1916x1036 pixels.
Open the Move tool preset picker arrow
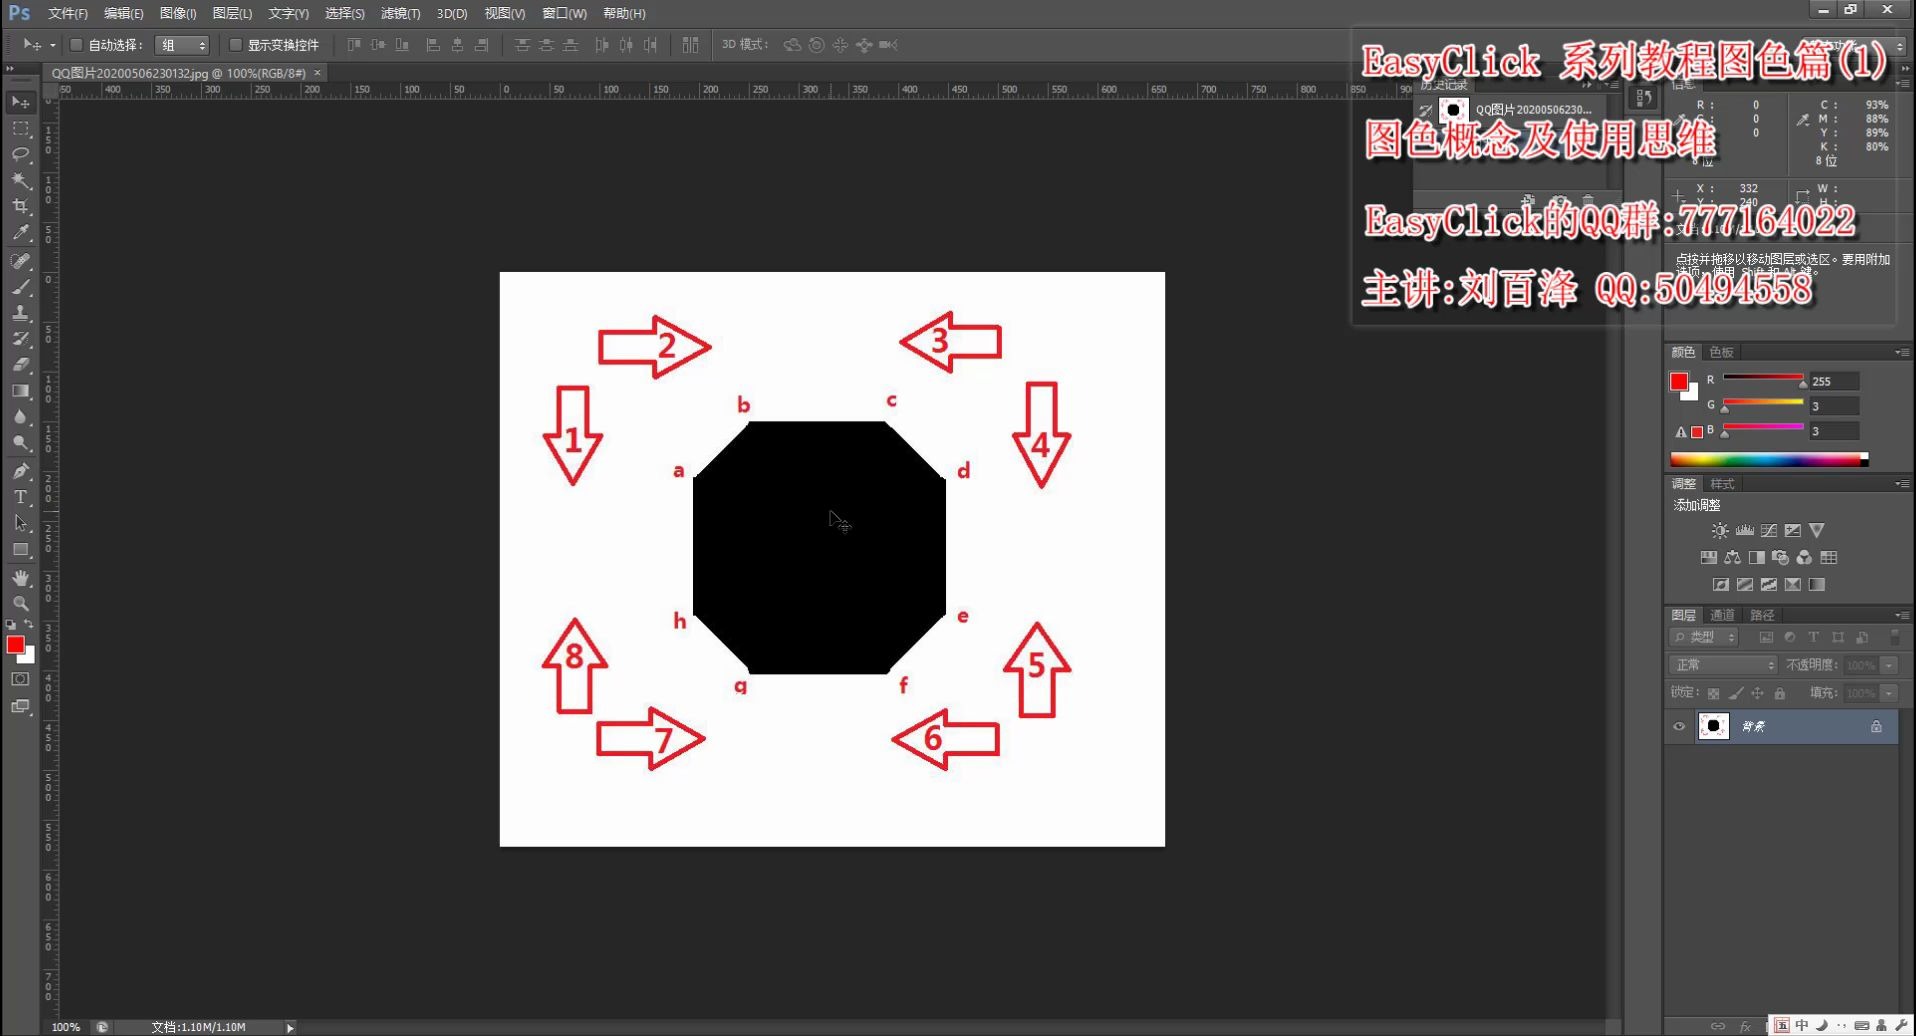click(x=52, y=45)
